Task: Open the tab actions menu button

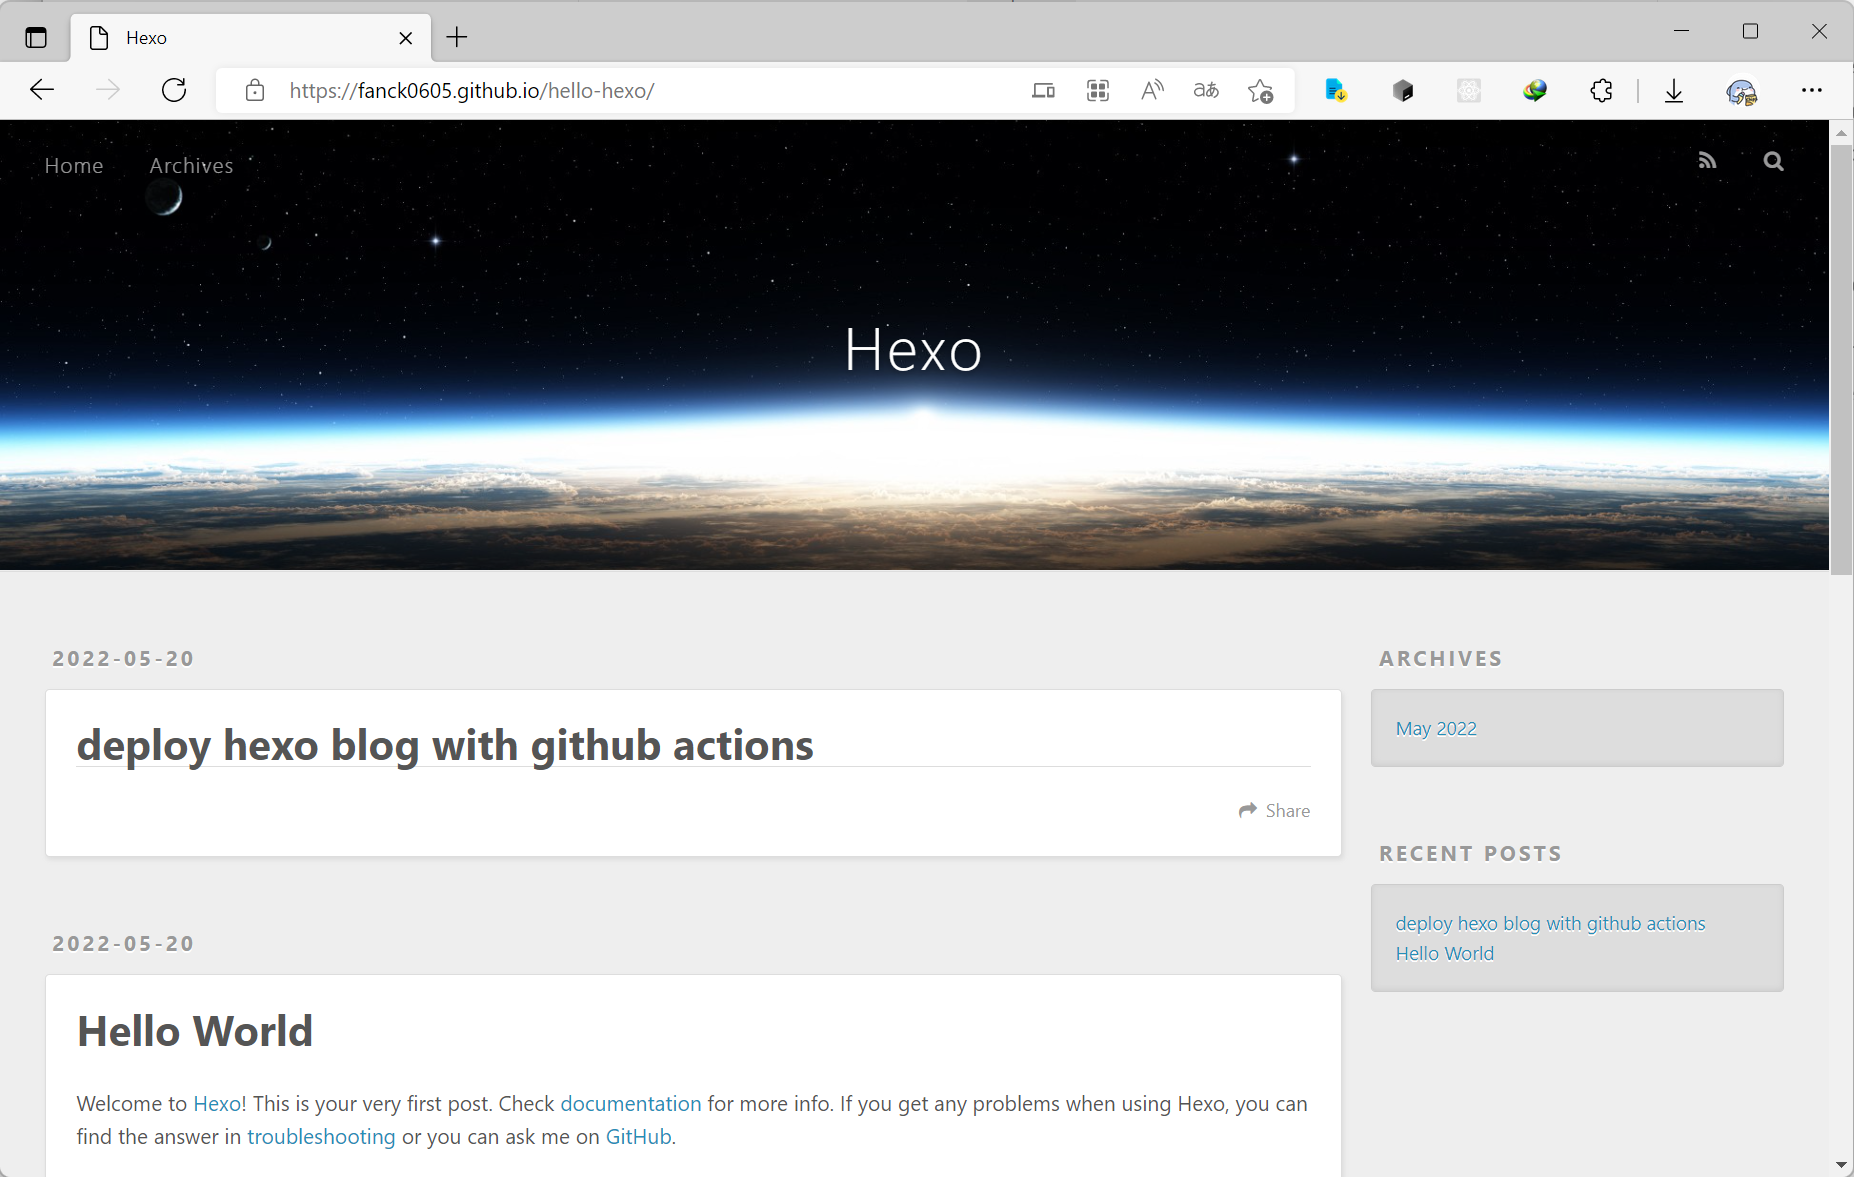Action: 36,38
